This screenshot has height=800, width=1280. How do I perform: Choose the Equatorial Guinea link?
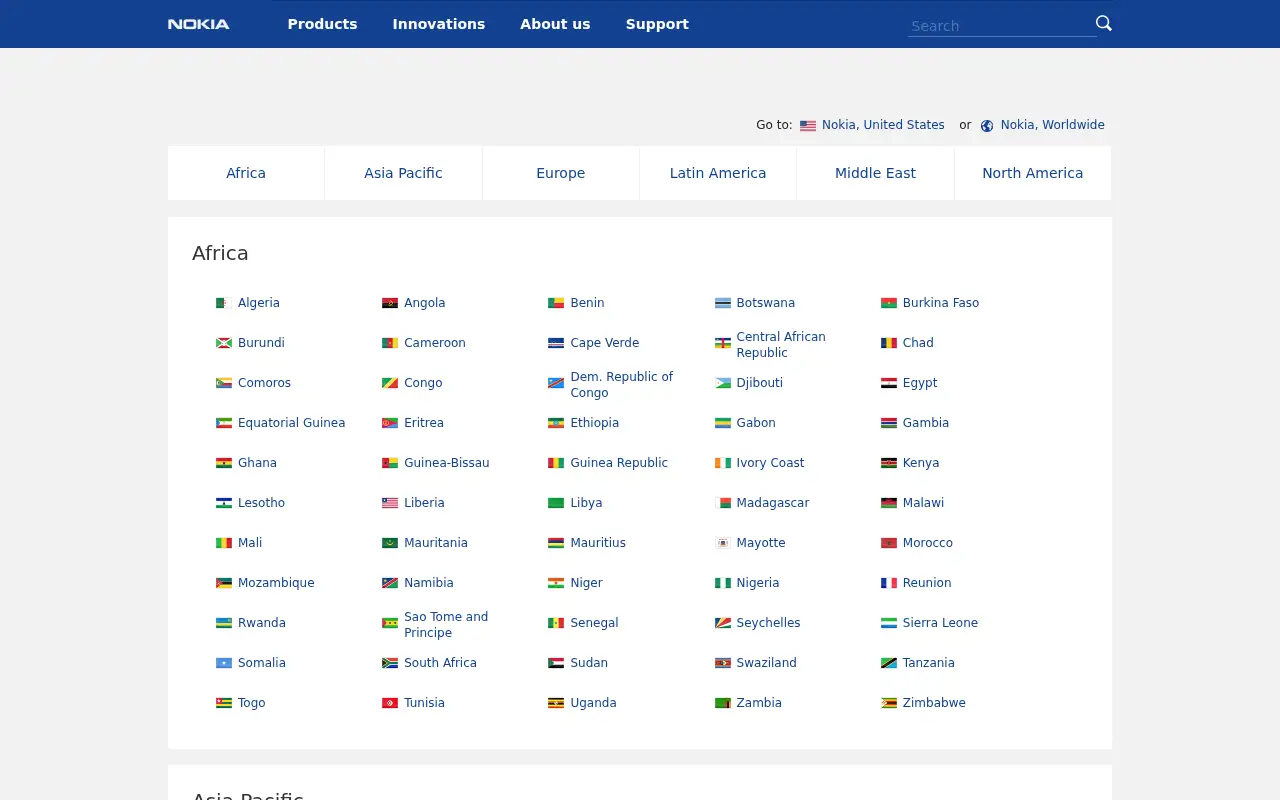[291, 423]
